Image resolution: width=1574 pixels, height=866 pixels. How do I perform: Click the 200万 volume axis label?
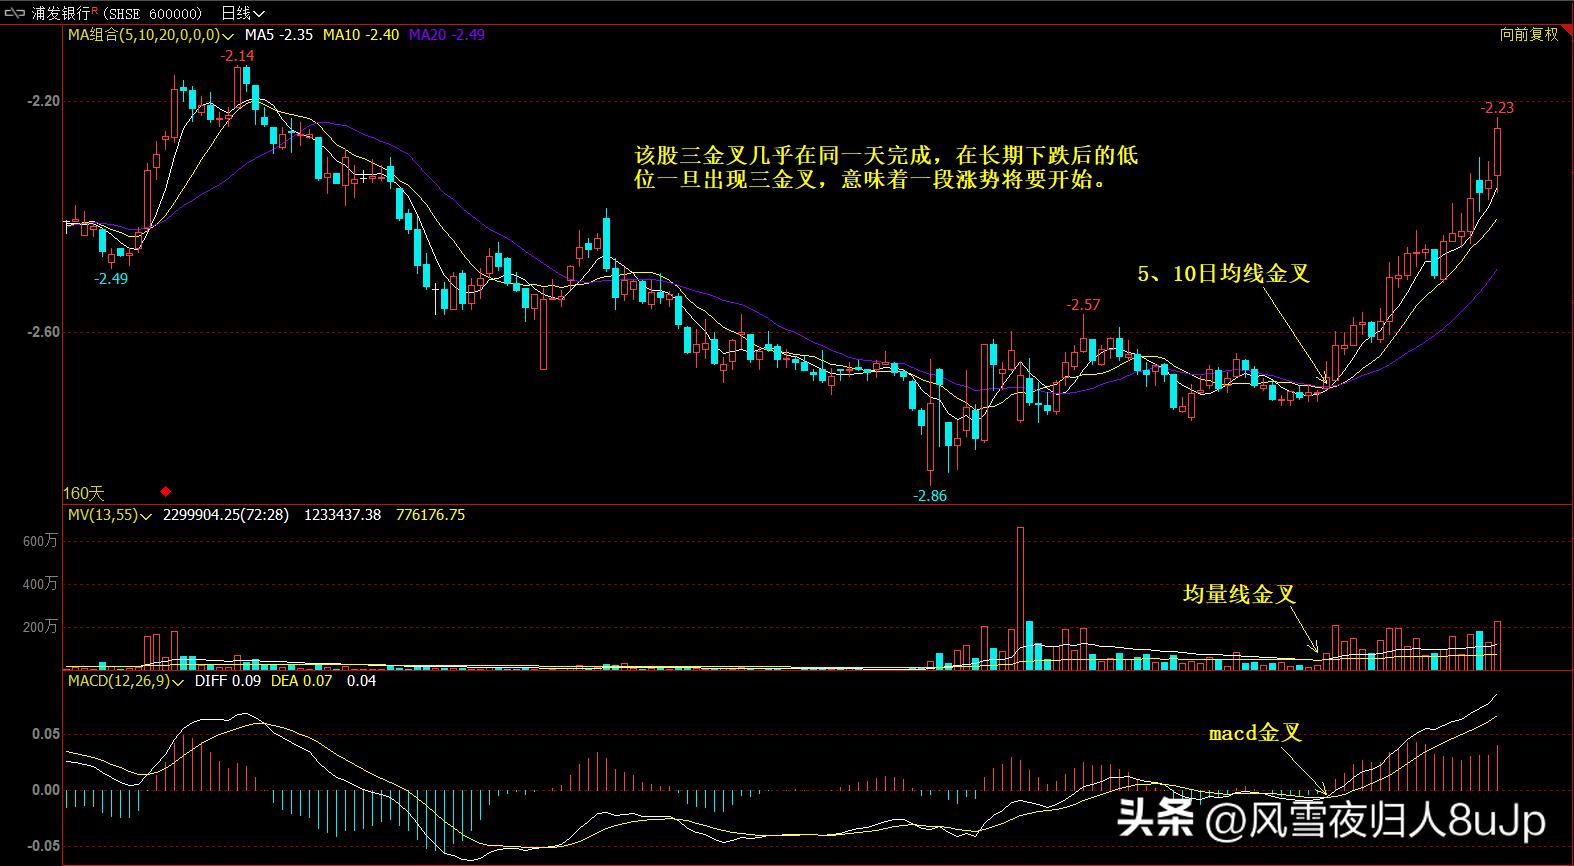tap(40, 627)
